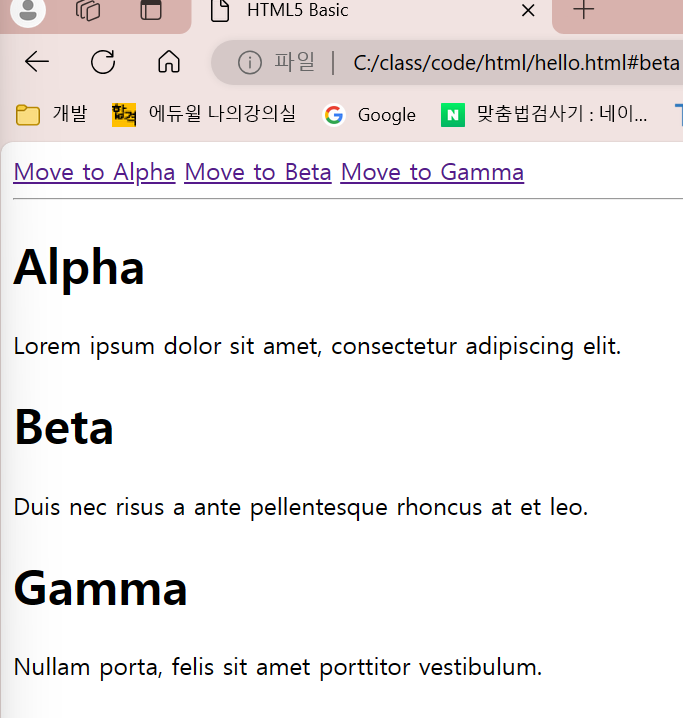The width and height of the screenshot is (683, 718).
Task: Follow the Move to Alpha link
Action: [x=94, y=173]
